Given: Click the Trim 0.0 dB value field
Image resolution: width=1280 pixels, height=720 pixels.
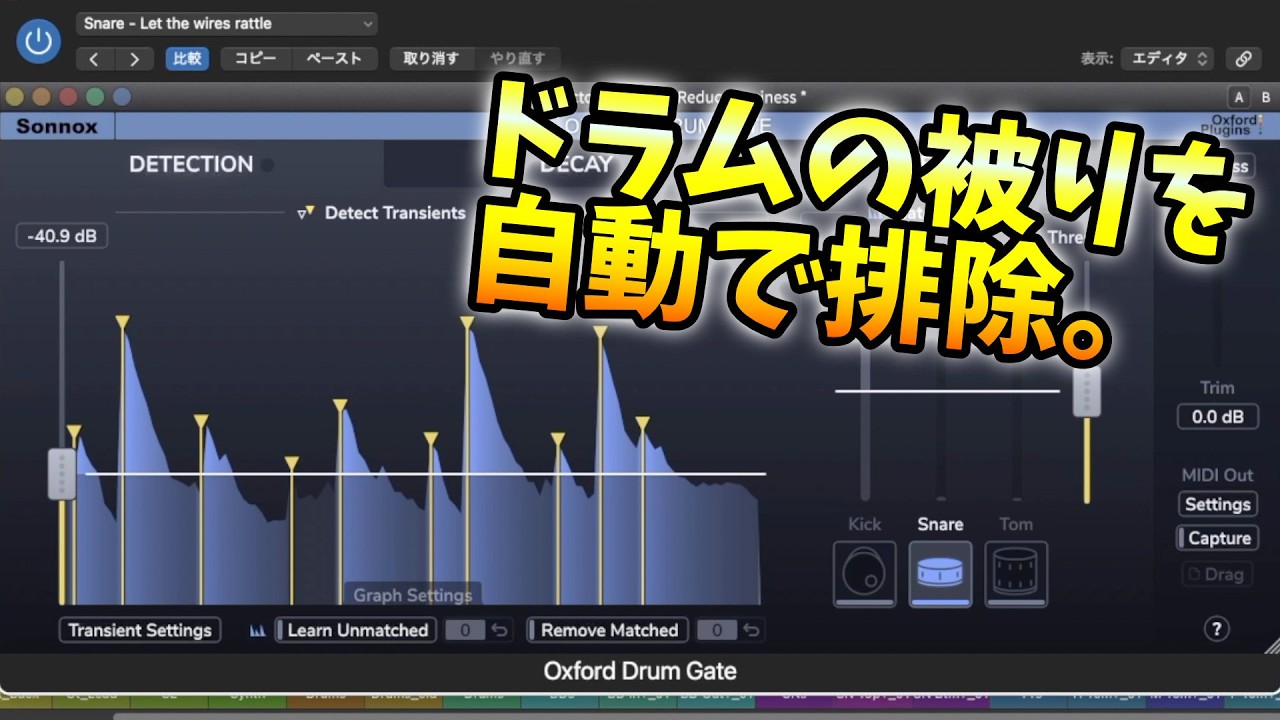Looking at the screenshot, I should (1217, 416).
